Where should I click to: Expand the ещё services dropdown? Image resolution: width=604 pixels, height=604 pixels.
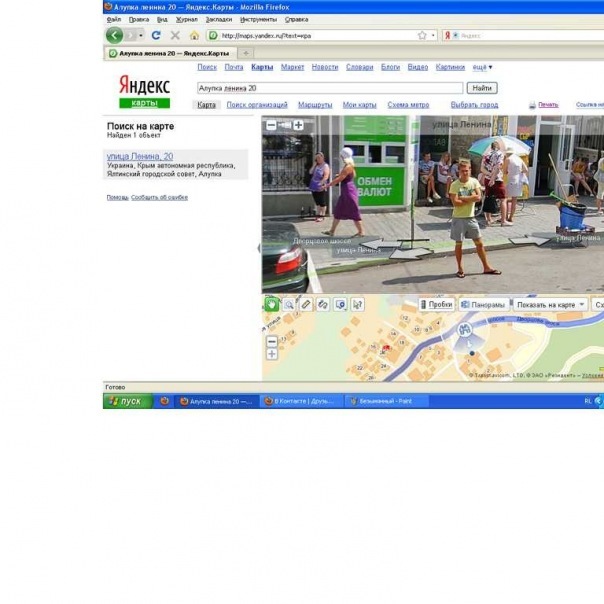pyautogui.click(x=482, y=67)
